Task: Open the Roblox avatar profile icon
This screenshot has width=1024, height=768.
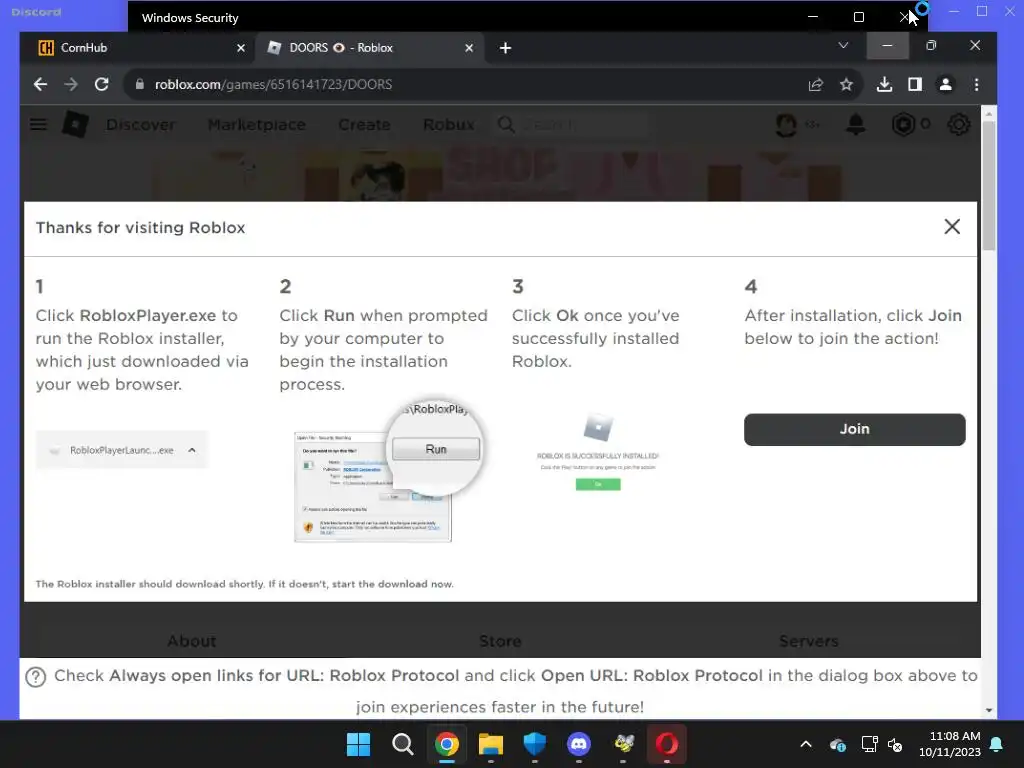Action: (786, 124)
